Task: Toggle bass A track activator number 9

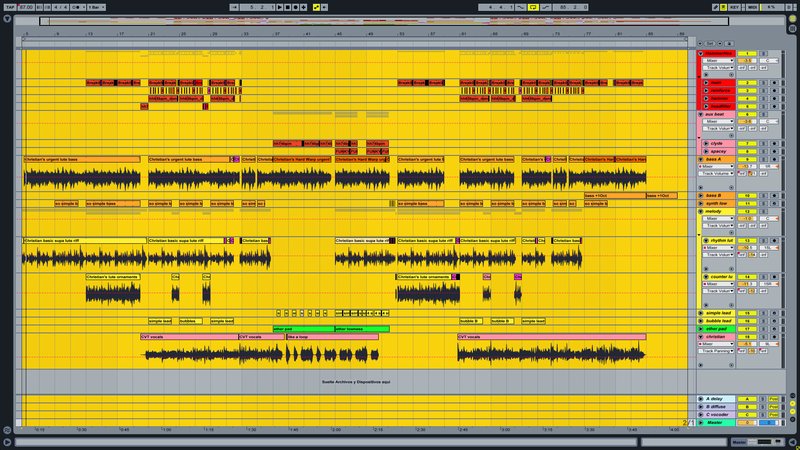Action: pos(747,159)
